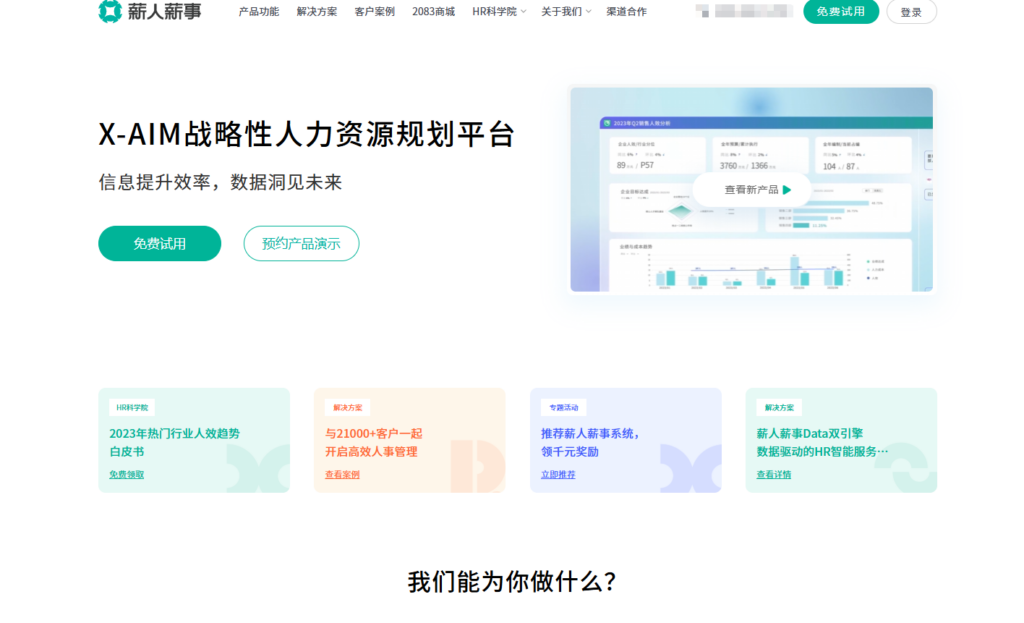The width and height of the screenshot is (1024, 623).
Task: Expand the 关于我们 dropdown menu
Action: [564, 12]
